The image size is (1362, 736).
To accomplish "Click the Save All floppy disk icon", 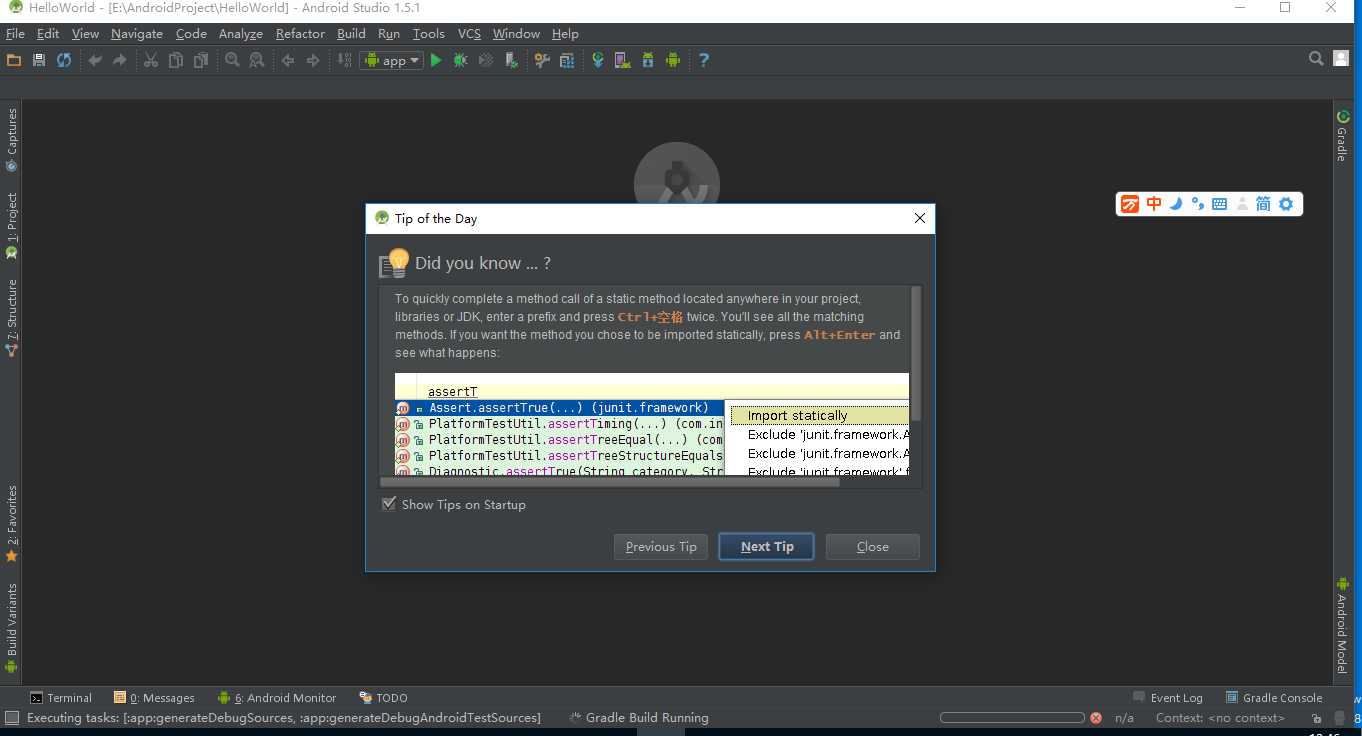I will 38,60.
